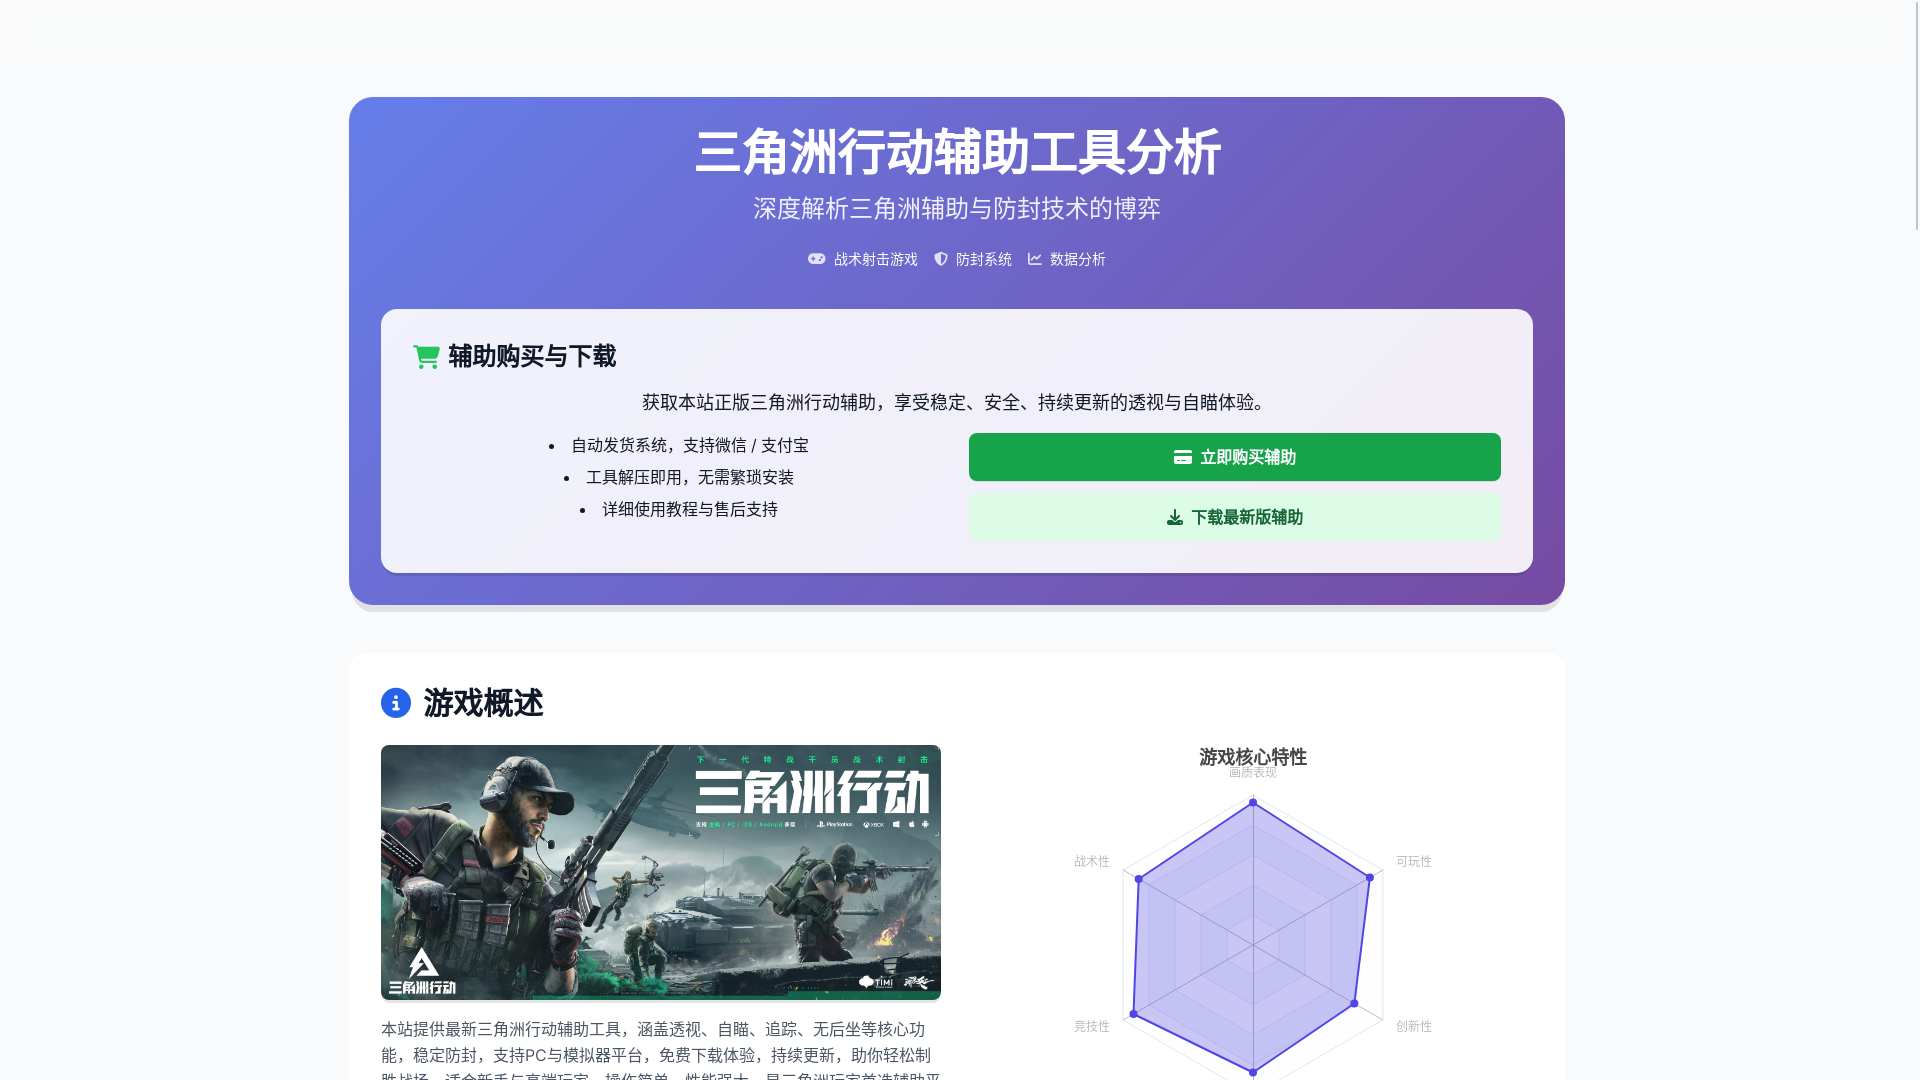This screenshot has width=1920, height=1080.
Task: Click the 游戏核心特性 chart title
Action: click(x=1253, y=757)
